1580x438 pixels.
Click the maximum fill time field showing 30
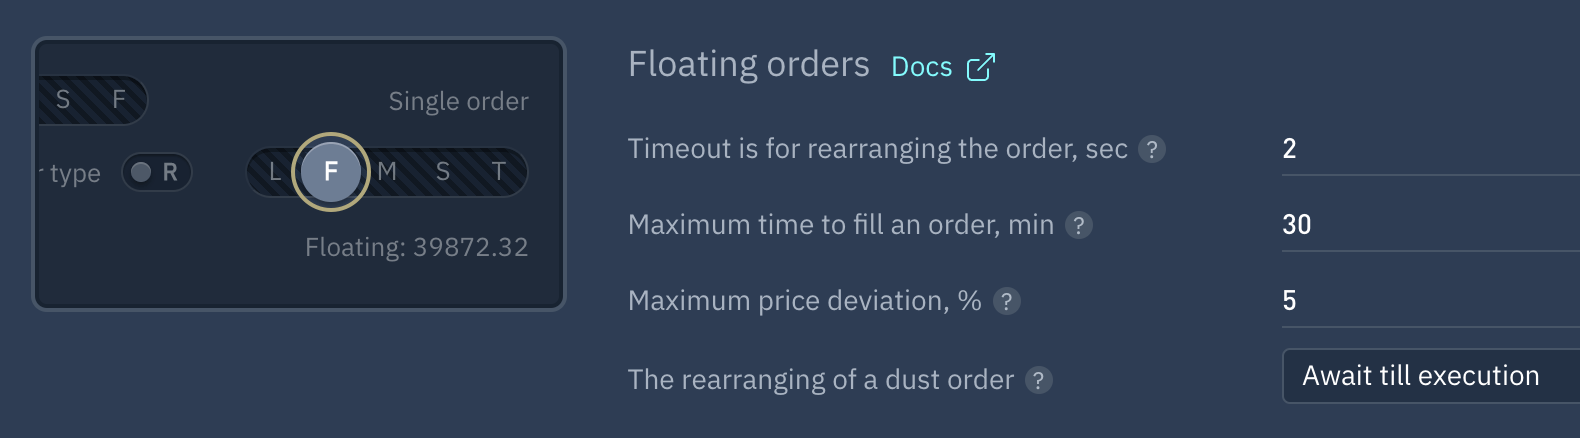[1431, 226]
